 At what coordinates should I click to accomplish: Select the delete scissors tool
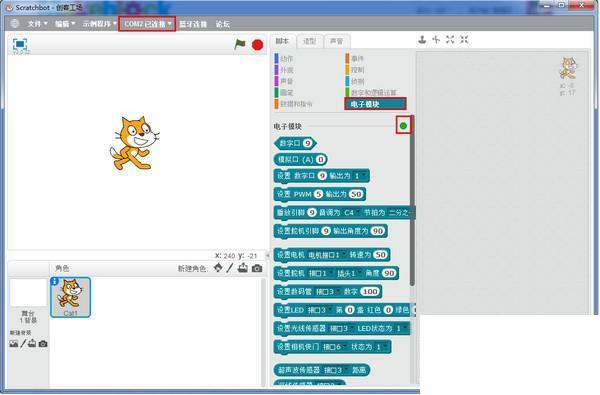(436, 39)
